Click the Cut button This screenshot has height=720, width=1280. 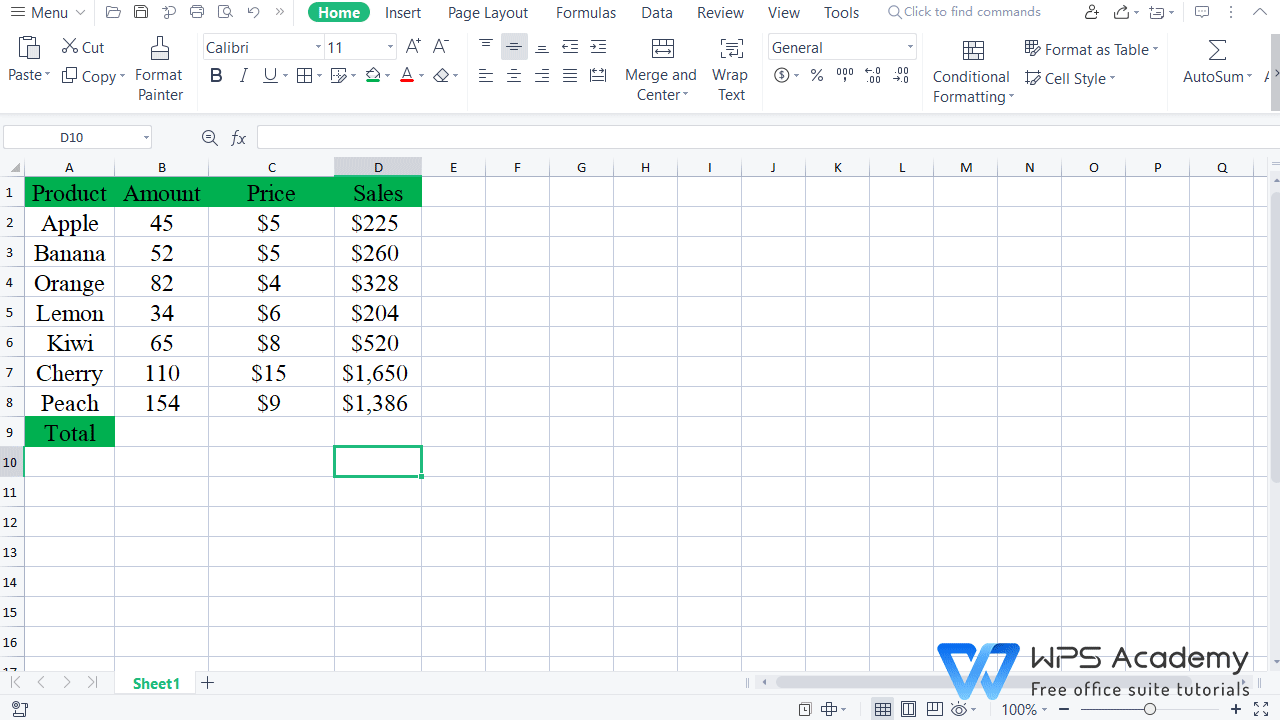pyautogui.click(x=82, y=46)
